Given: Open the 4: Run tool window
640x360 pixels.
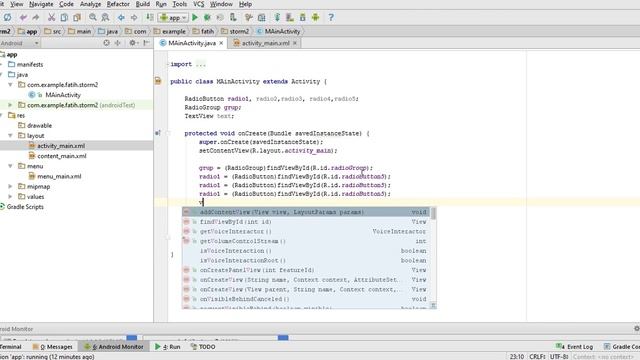Looking at the screenshot, I should pos(168,347).
